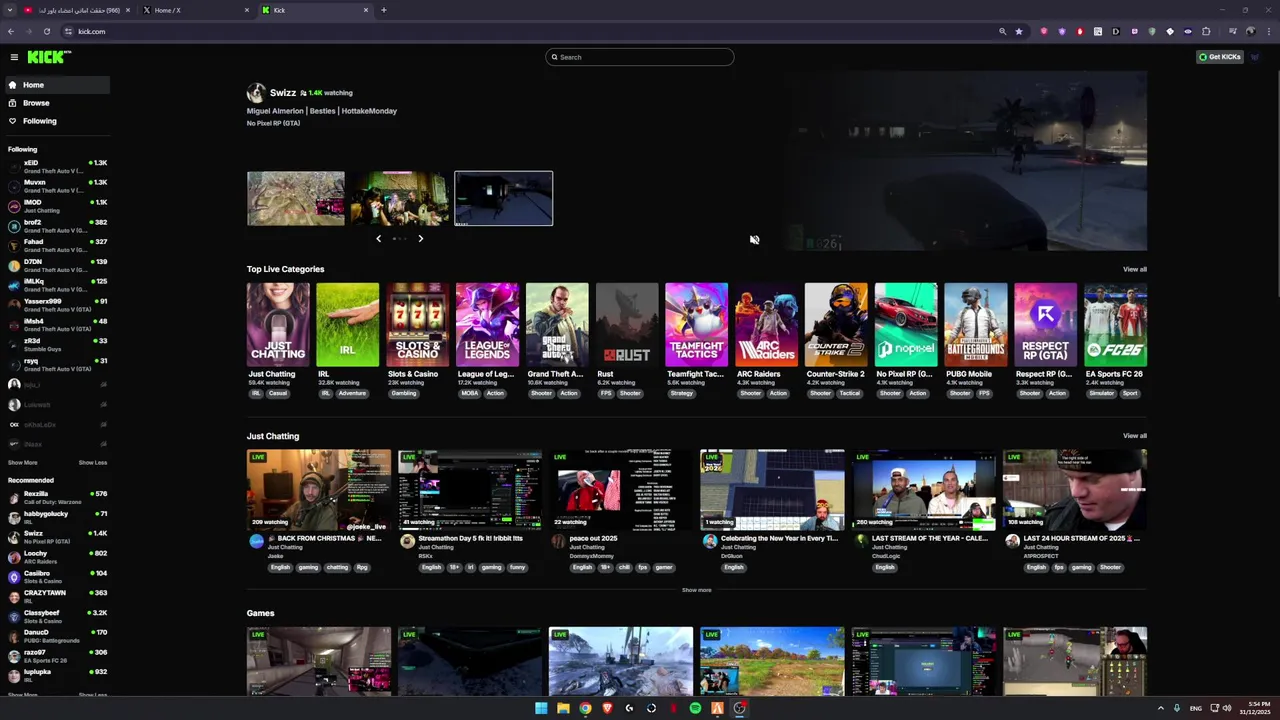This screenshot has width=1280, height=720.
Task: Open volume control in system tray
Action: click(1227, 708)
